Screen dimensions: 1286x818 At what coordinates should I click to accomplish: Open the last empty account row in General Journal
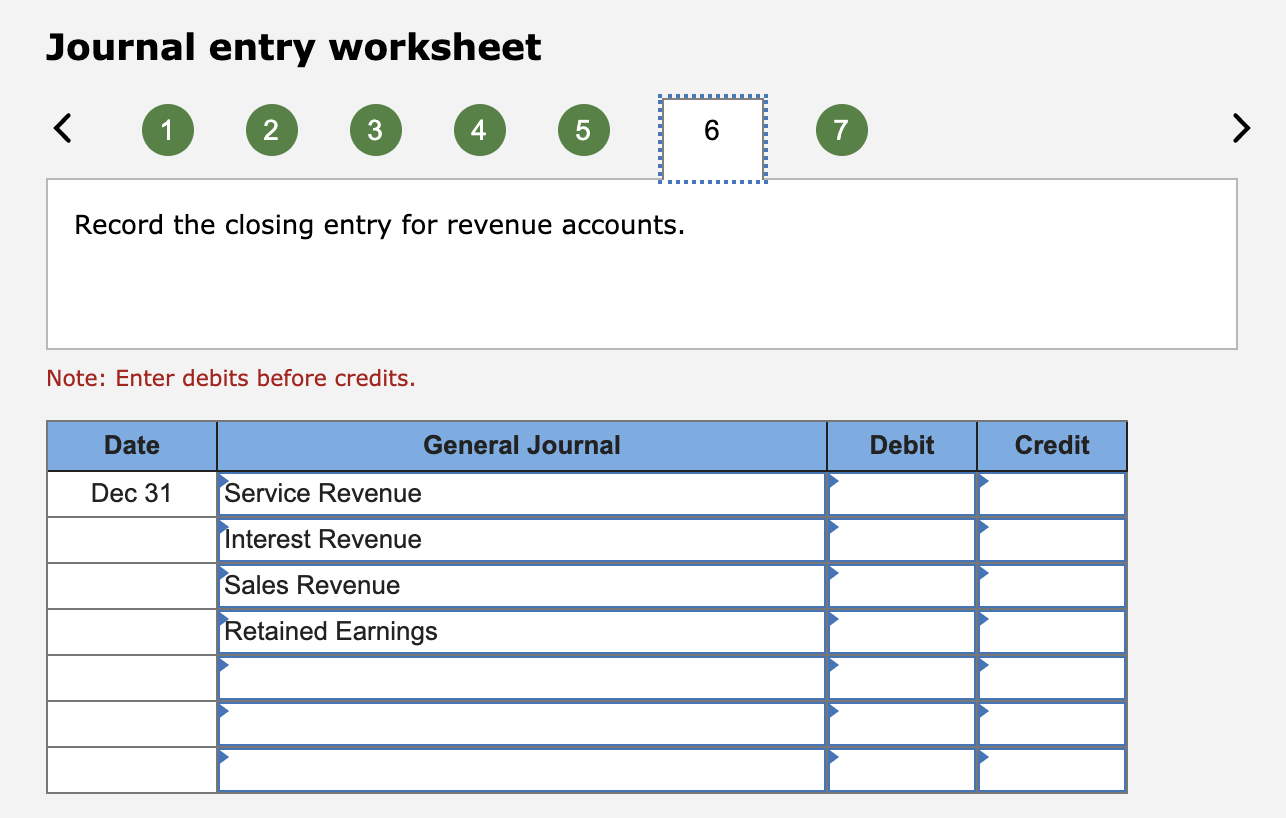[522, 770]
